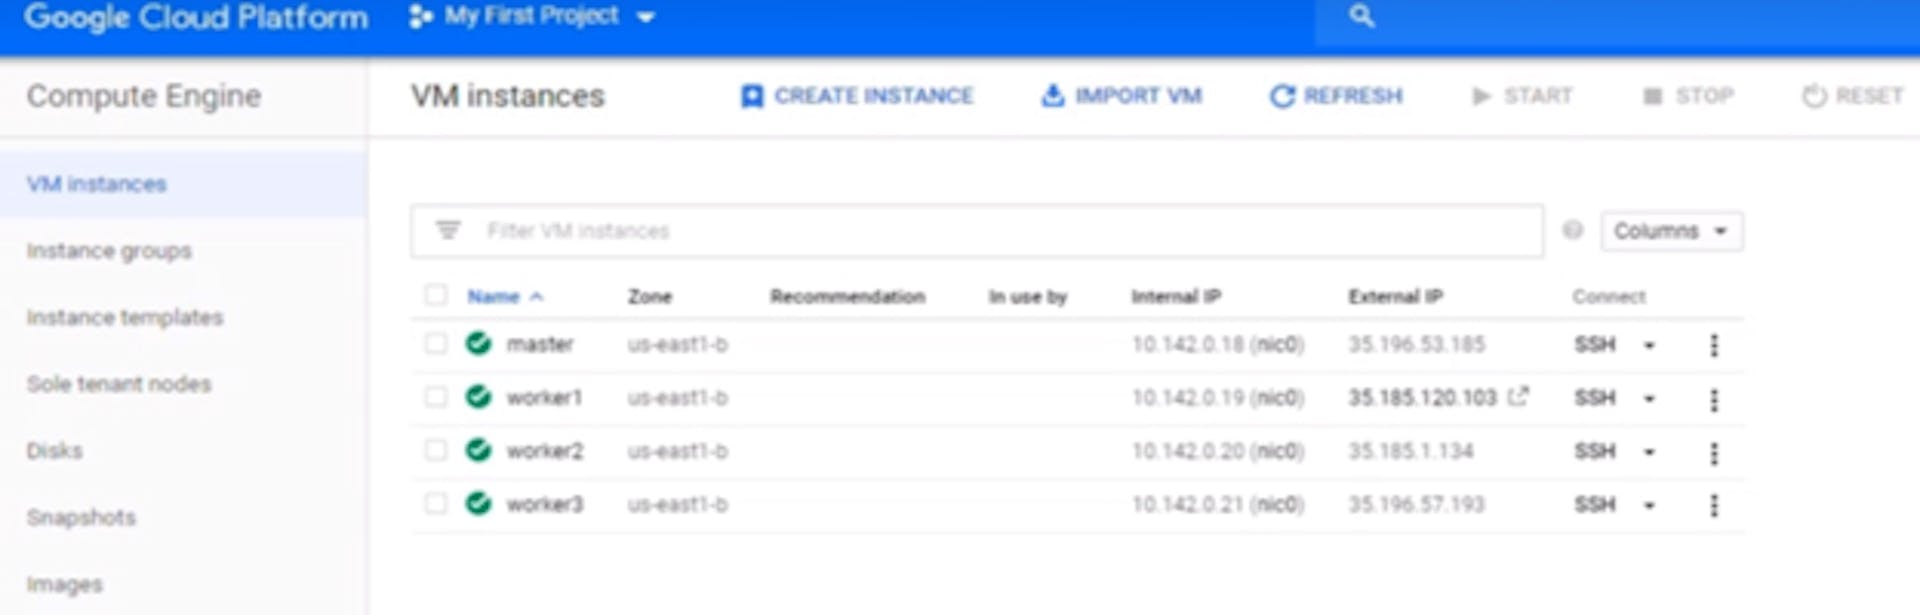This screenshot has width=1920, height=615.
Task: Open the worker1 instance name link
Action: click(544, 398)
